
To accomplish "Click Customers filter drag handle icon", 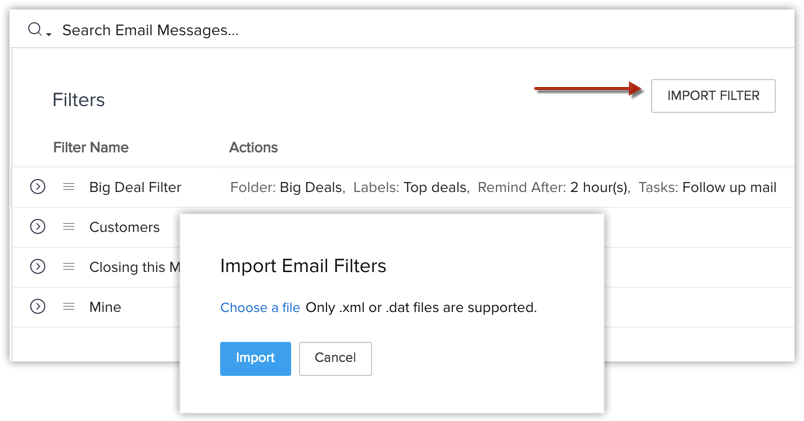I will 69,227.
